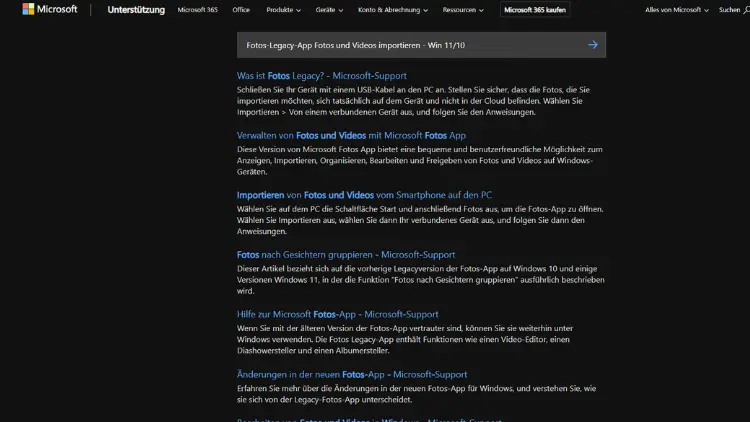Select Microsoft 365 in navigation bar
This screenshot has width=750, height=422.
pos(196,10)
